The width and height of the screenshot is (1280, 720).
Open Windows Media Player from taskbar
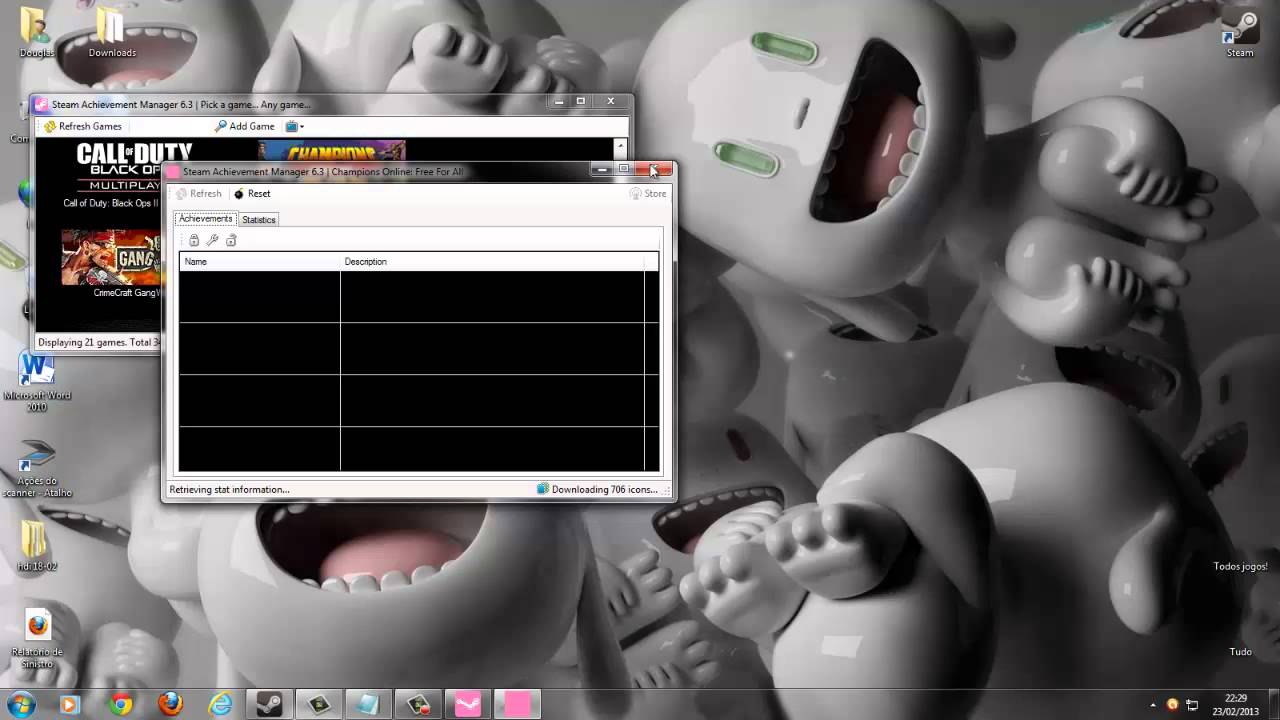point(69,705)
